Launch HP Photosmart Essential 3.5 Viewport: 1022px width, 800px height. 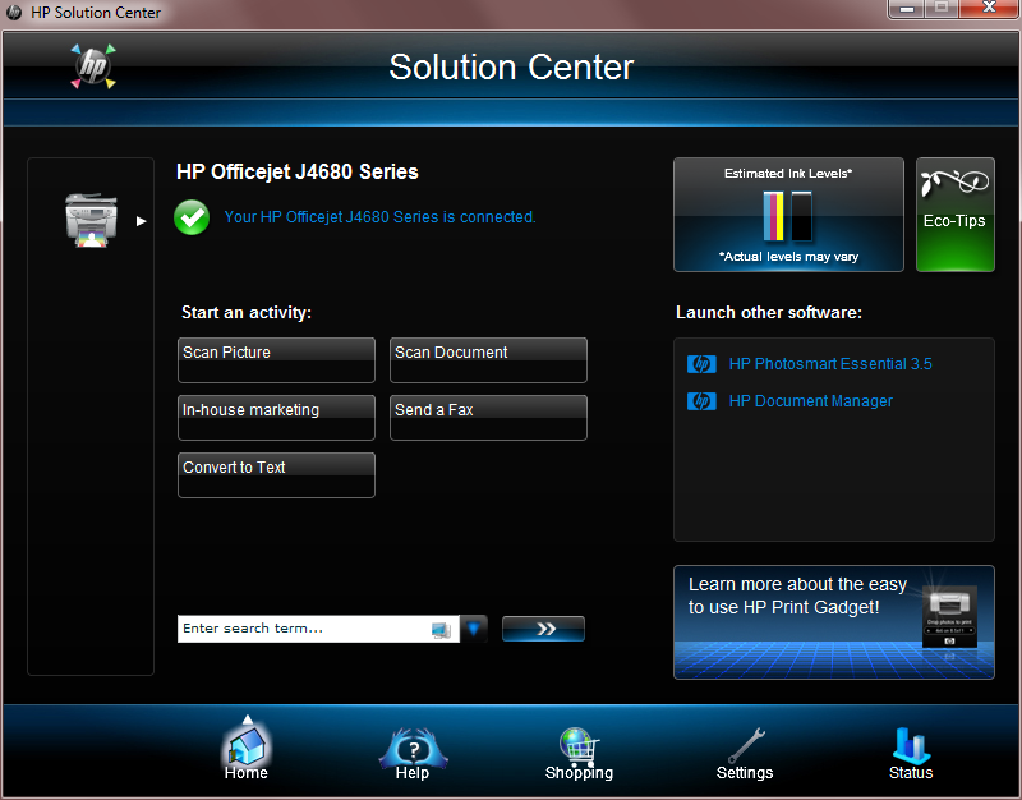click(830, 364)
